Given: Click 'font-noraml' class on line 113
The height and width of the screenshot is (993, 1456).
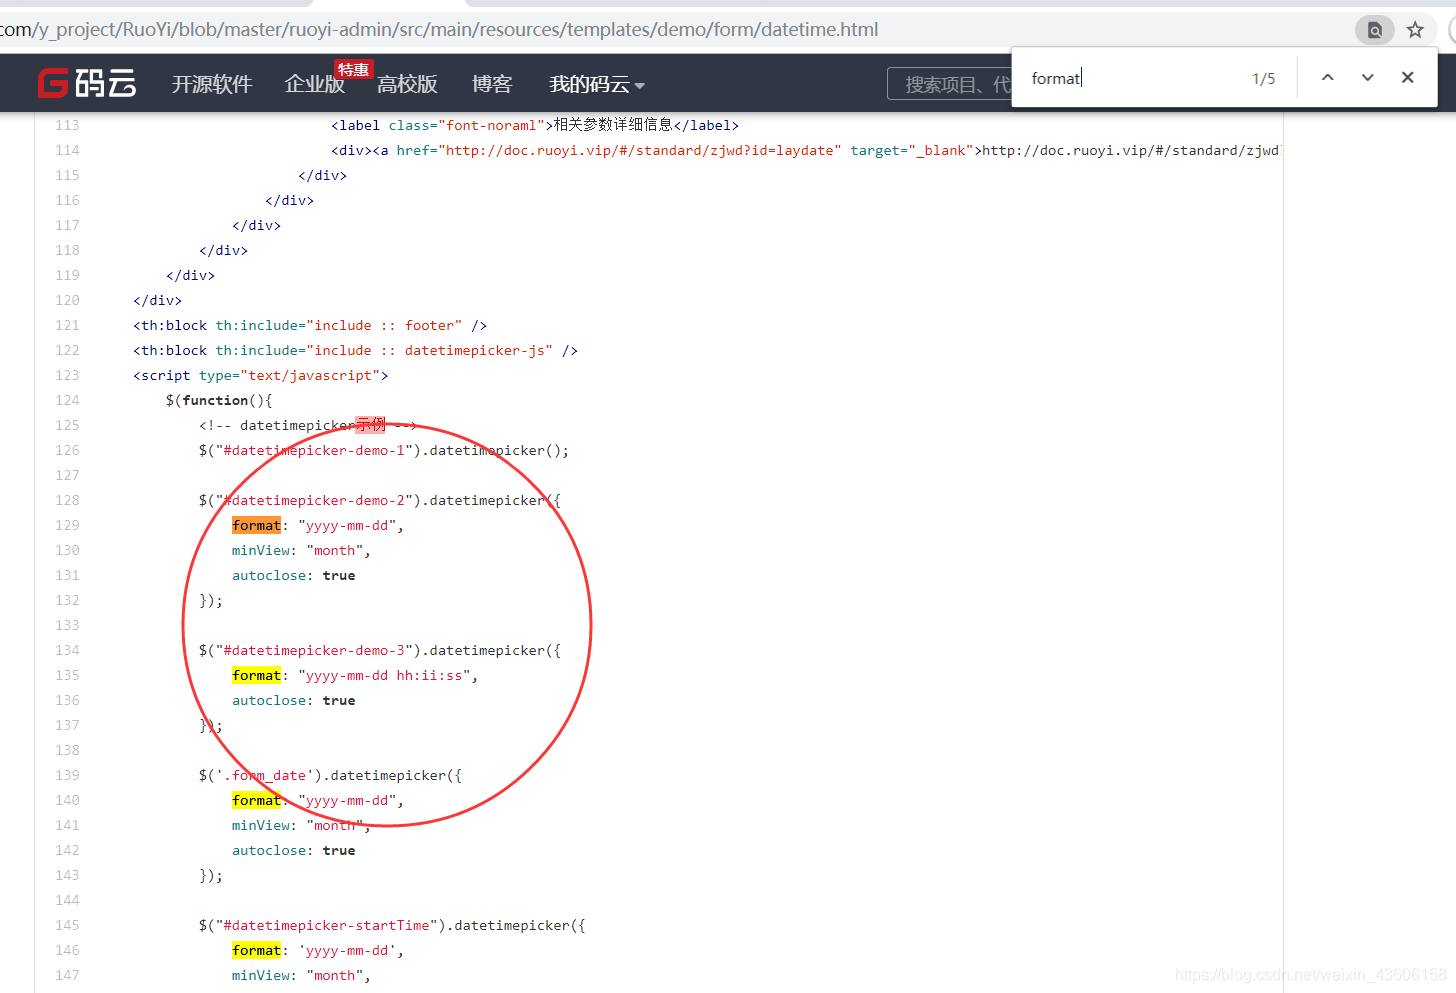Looking at the screenshot, I should [491, 125].
